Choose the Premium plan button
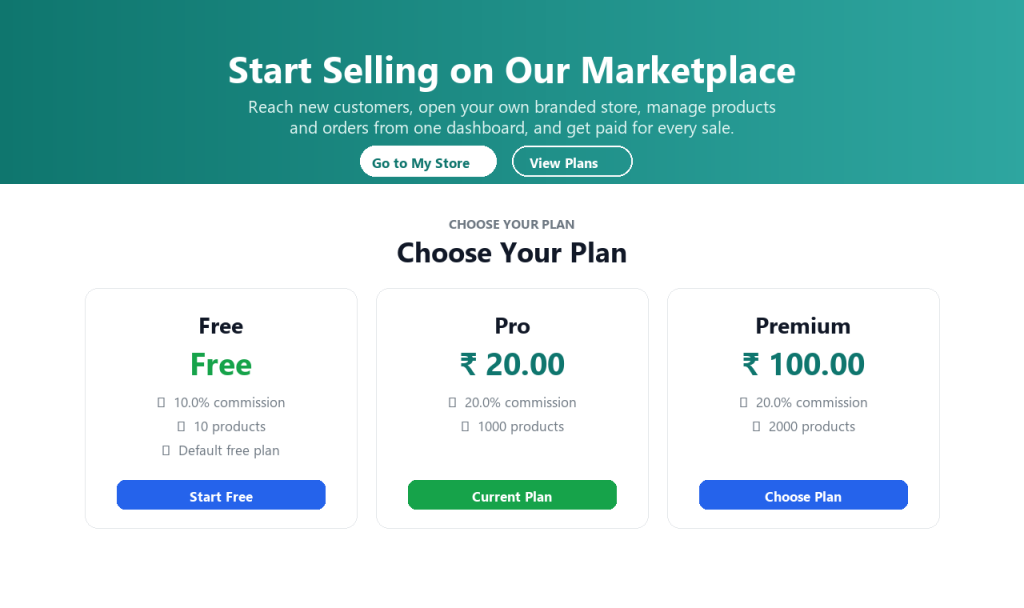Screen dimensions: 1024x608 tap(803, 495)
